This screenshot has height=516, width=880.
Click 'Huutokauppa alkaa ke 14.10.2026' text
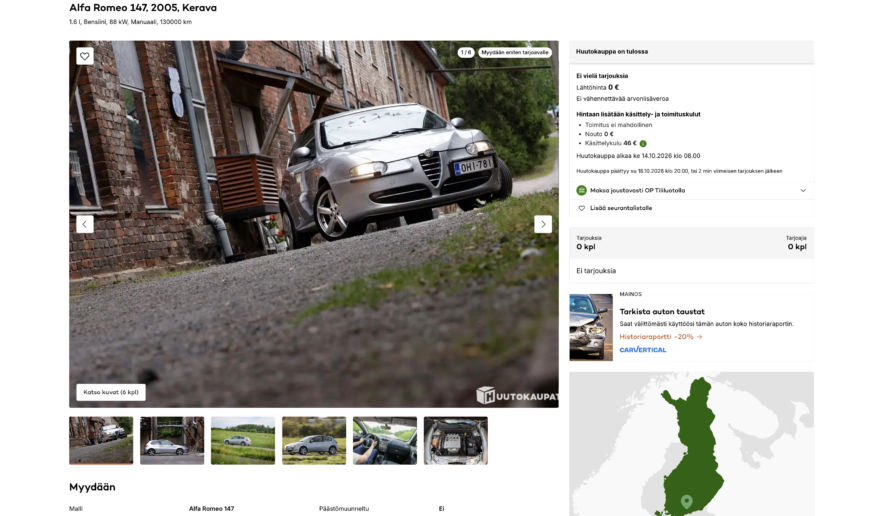(x=638, y=156)
